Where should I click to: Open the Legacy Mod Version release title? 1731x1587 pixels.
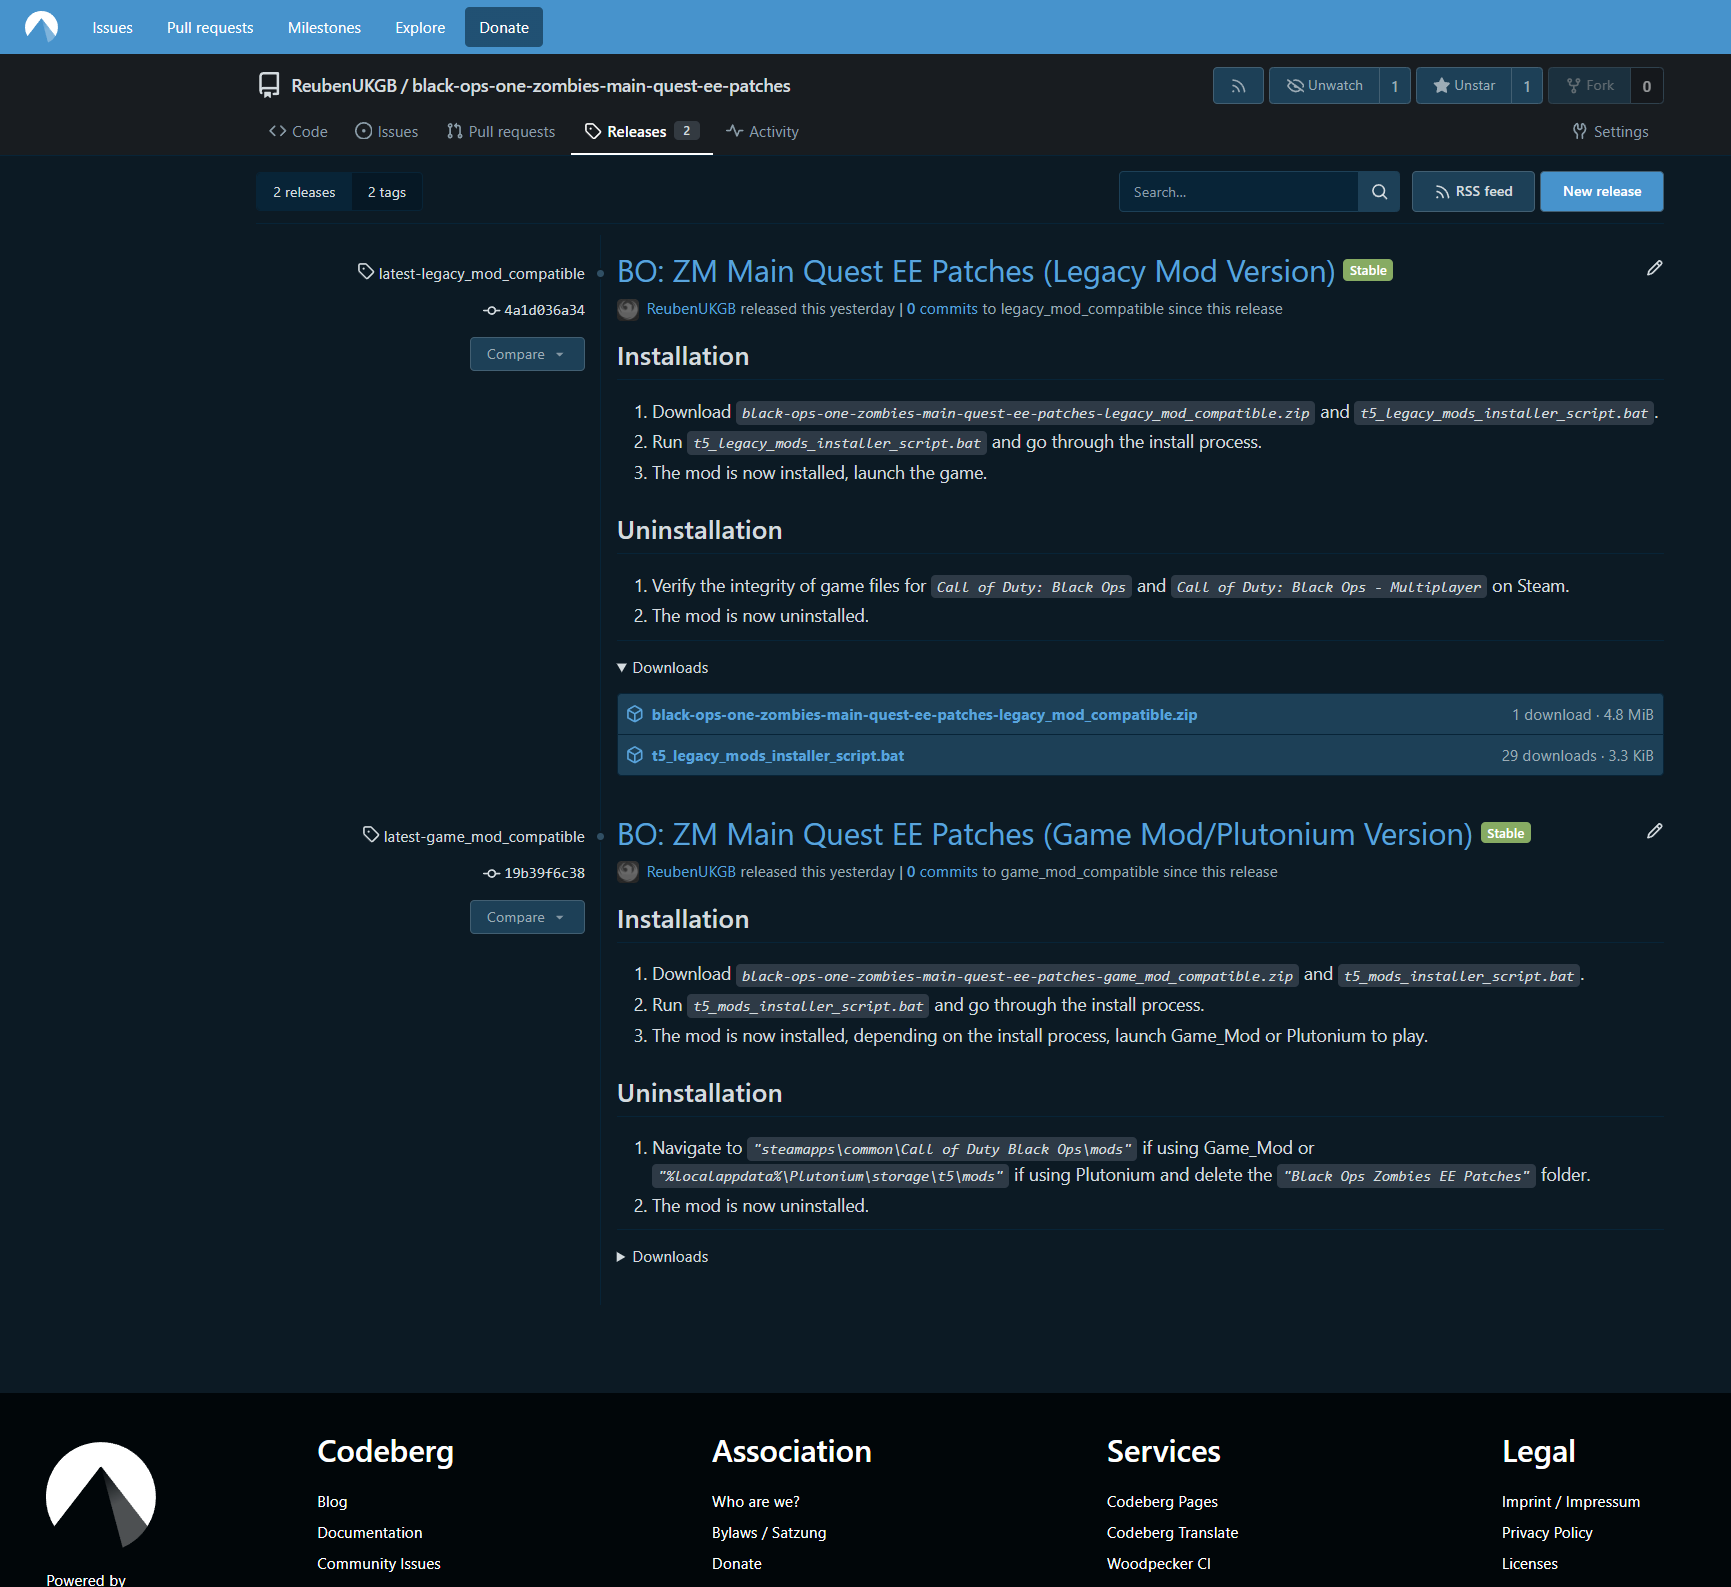click(976, 271)
